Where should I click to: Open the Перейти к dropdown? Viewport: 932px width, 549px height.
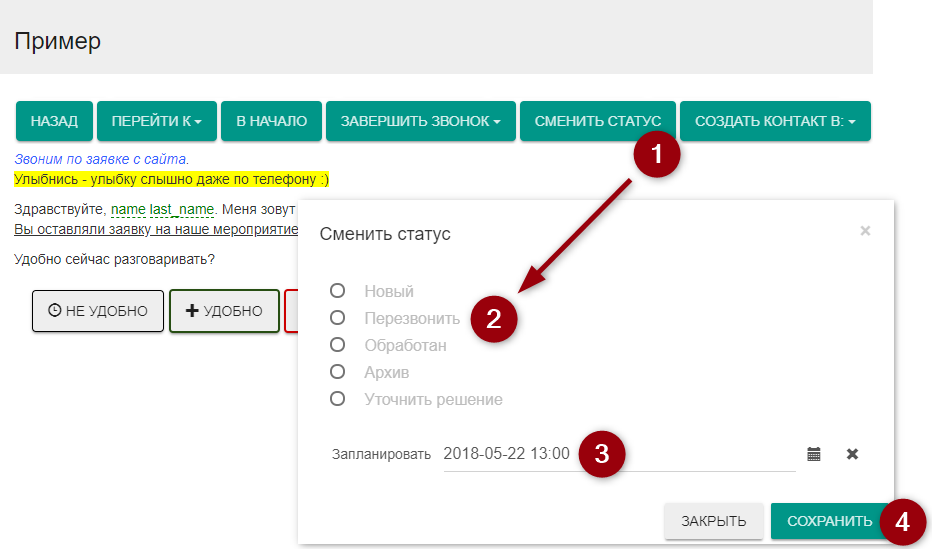click(x=156, y=121)
